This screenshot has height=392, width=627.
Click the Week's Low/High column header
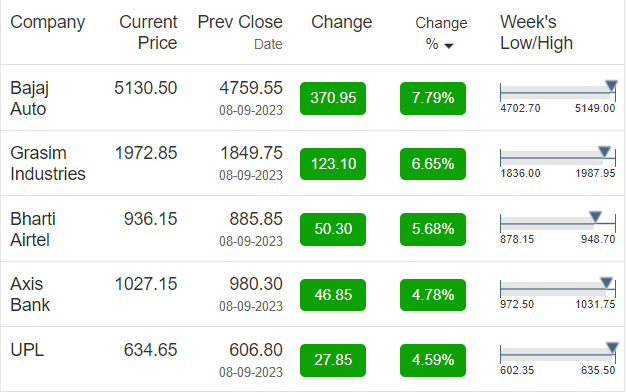click(536, 32)
